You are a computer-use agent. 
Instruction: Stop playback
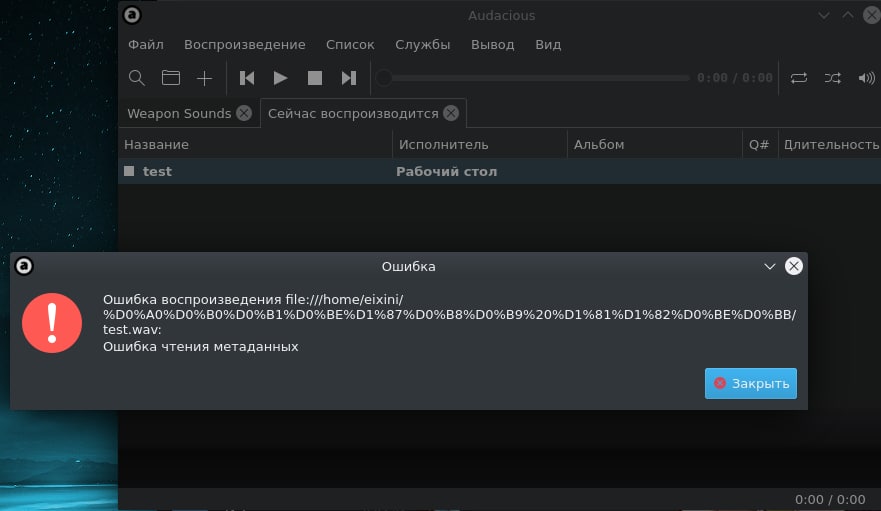315,78
